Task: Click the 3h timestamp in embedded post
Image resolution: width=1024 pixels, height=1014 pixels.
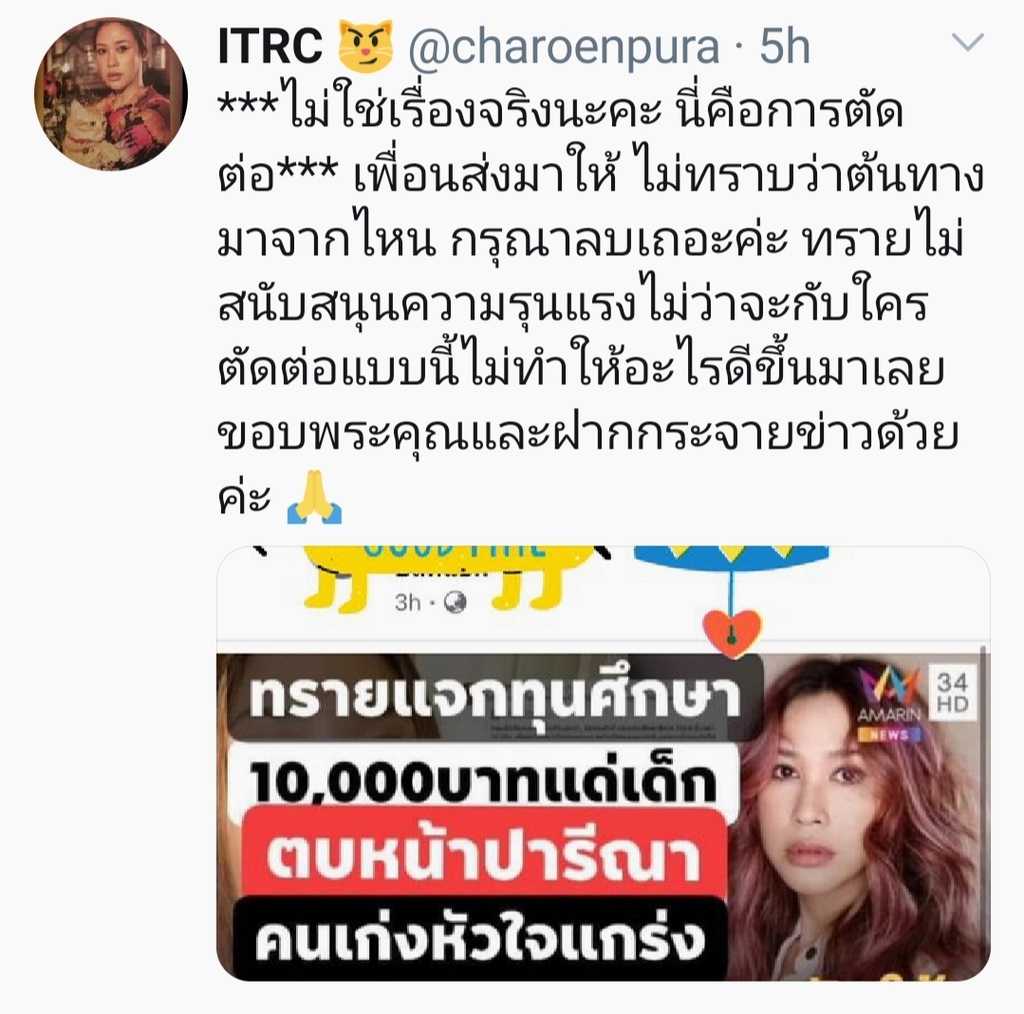Action: click(x=408, y=602)
